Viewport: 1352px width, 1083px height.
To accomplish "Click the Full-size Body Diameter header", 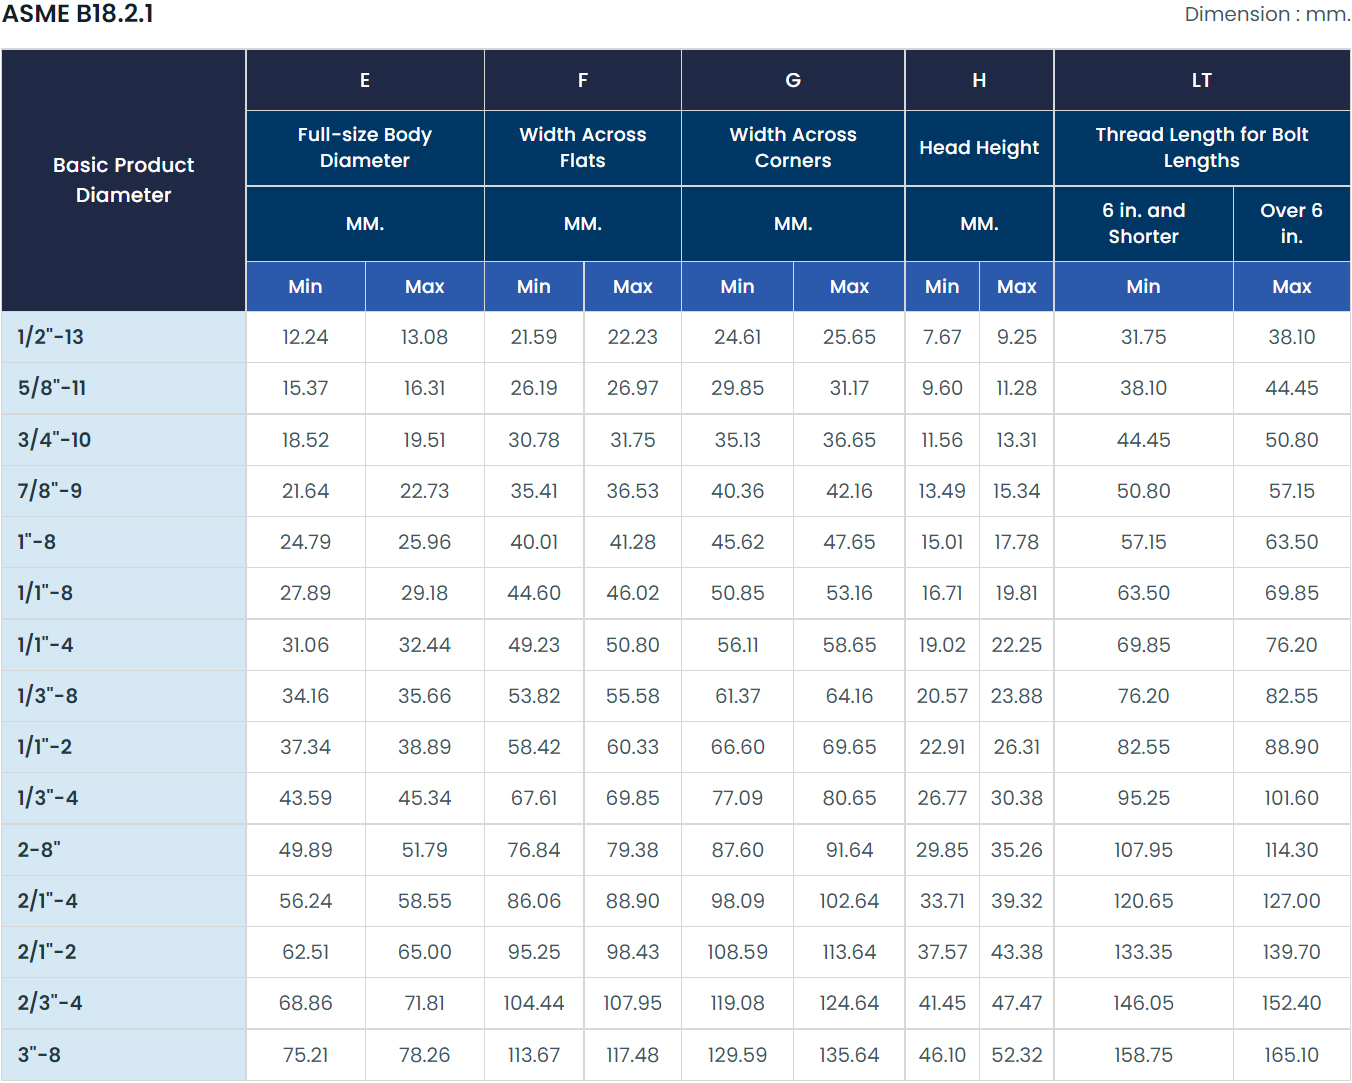I will pos(365,147).
